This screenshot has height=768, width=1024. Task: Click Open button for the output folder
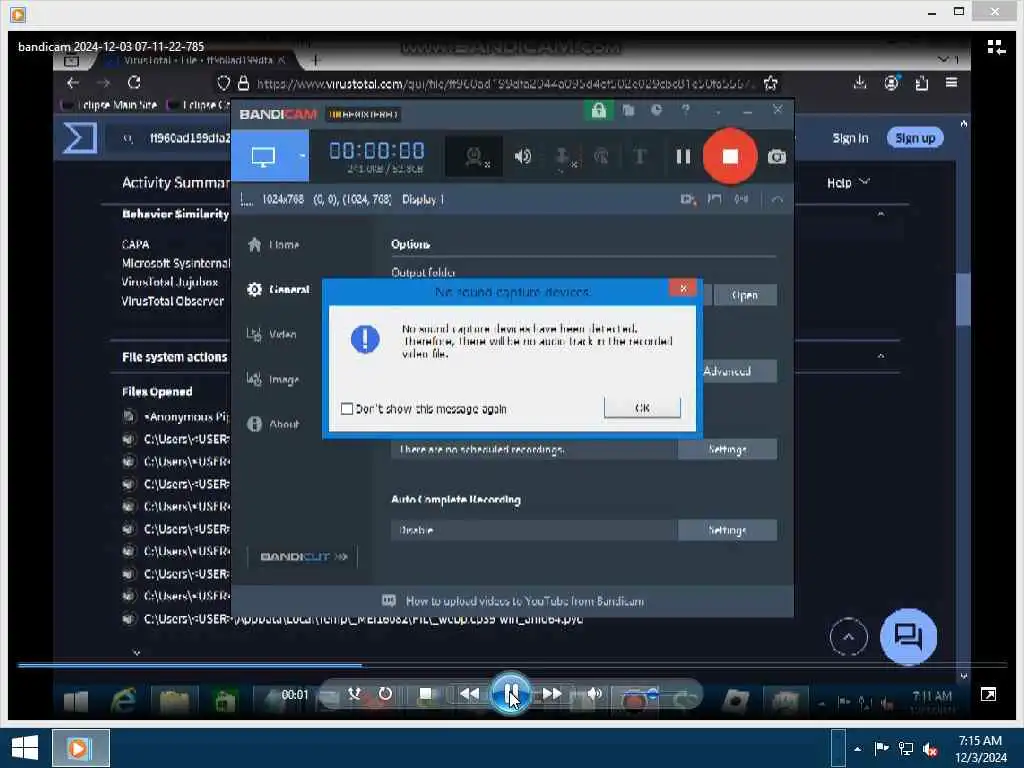pos(745,295)
